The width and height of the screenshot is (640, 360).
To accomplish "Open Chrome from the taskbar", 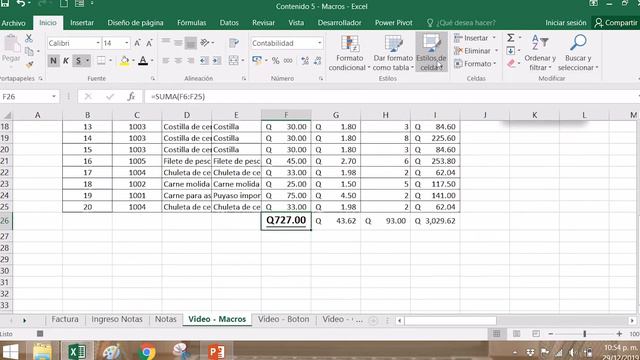I will pyautogui.click(x=147, y=351).
